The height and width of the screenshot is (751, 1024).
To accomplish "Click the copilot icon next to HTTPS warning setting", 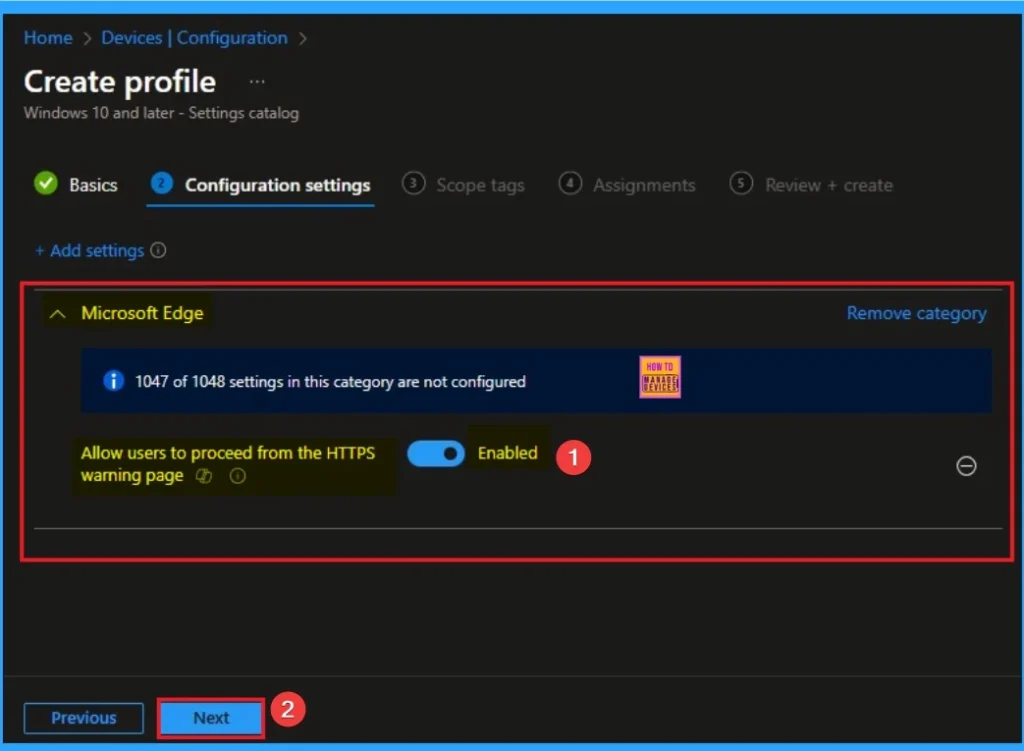I will pos(204,476).
